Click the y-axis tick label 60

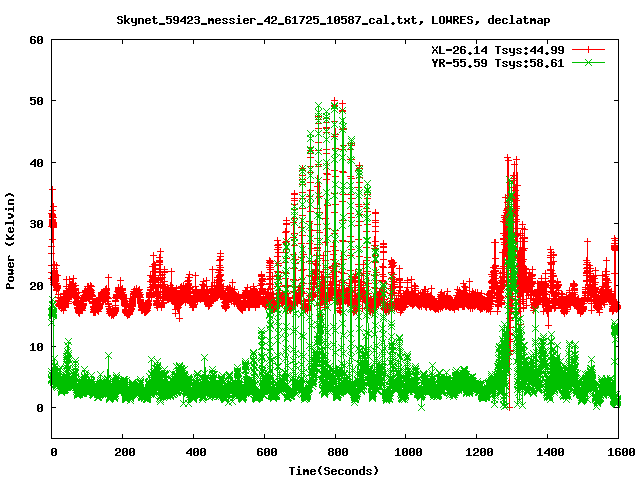coord(36,40)
